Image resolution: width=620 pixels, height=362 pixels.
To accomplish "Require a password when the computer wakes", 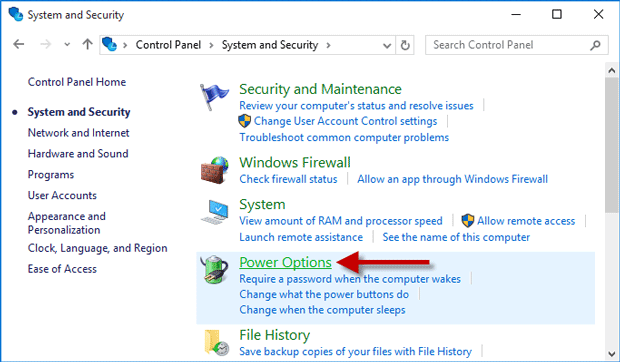I will pos(350,279).
